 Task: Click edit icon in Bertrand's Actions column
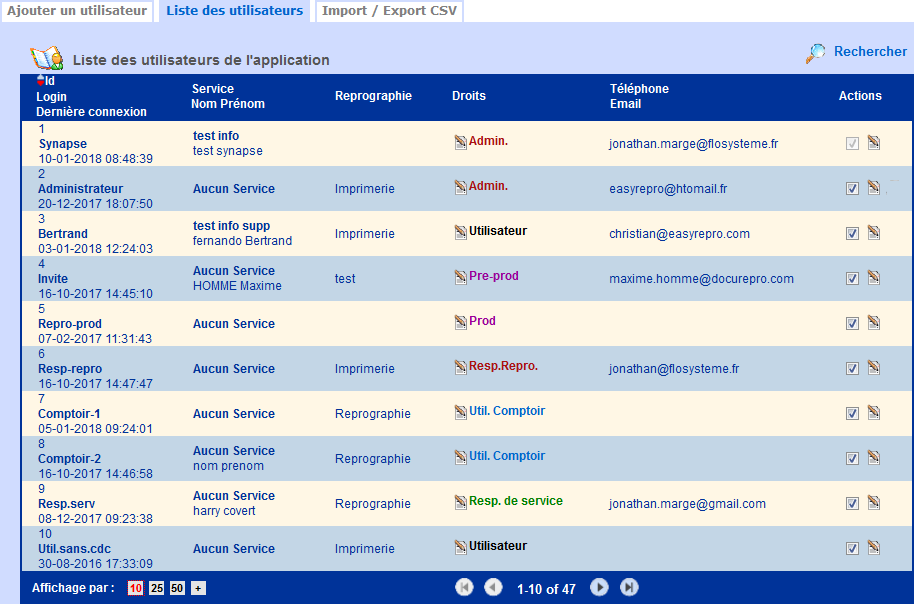[x=873, y=233]
